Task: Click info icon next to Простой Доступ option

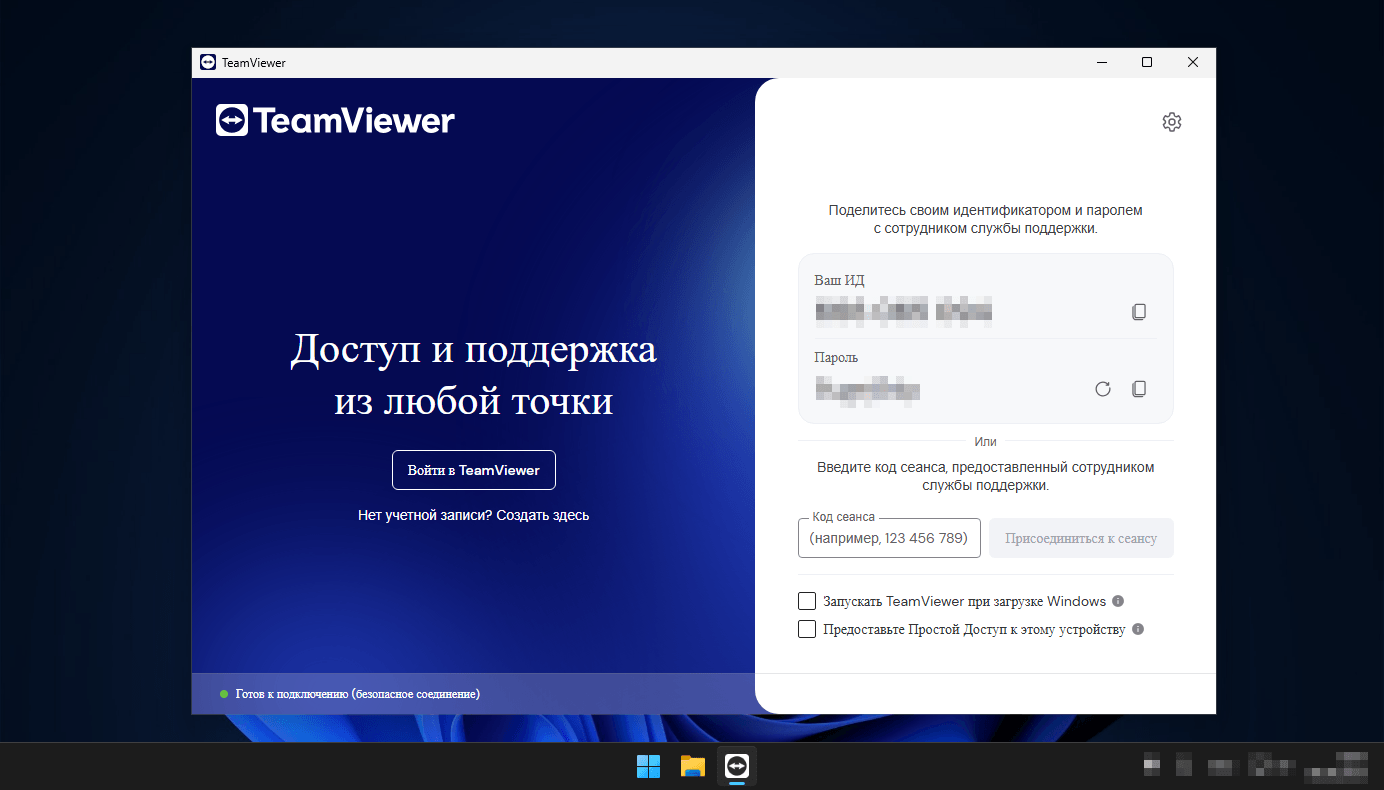Action: tap(1138, 630)
